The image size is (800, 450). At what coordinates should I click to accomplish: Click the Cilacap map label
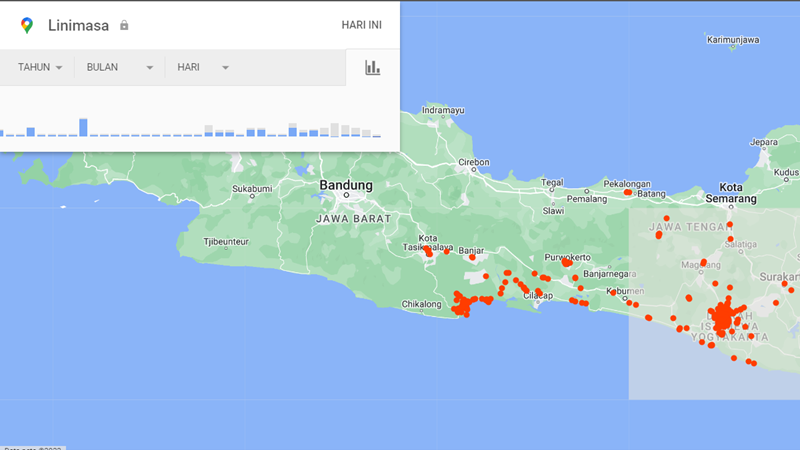[x=538, y=296]
